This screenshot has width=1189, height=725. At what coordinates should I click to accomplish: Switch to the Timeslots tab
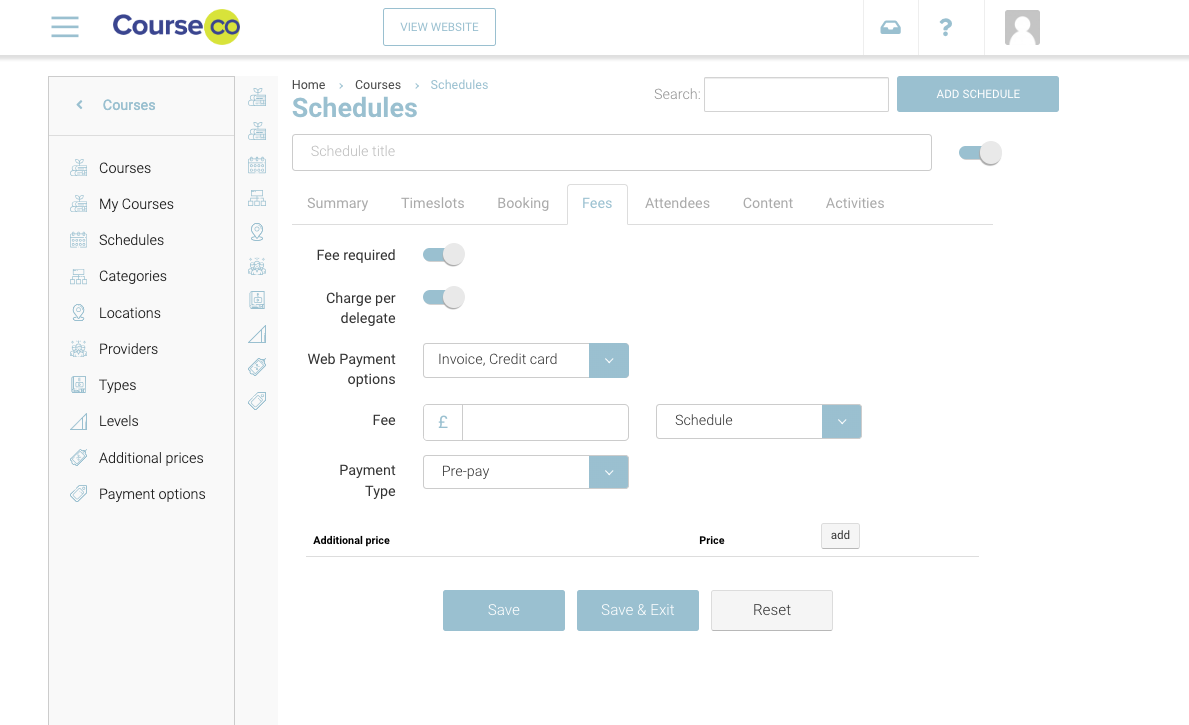(432, 203)
